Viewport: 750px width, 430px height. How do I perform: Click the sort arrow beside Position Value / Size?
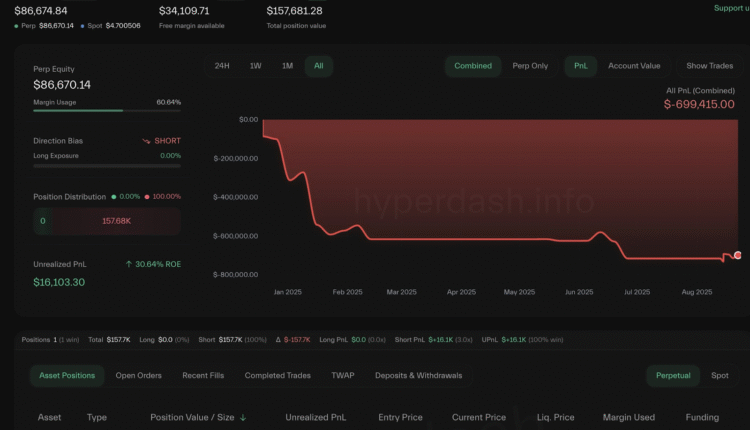tap(243, 418)
